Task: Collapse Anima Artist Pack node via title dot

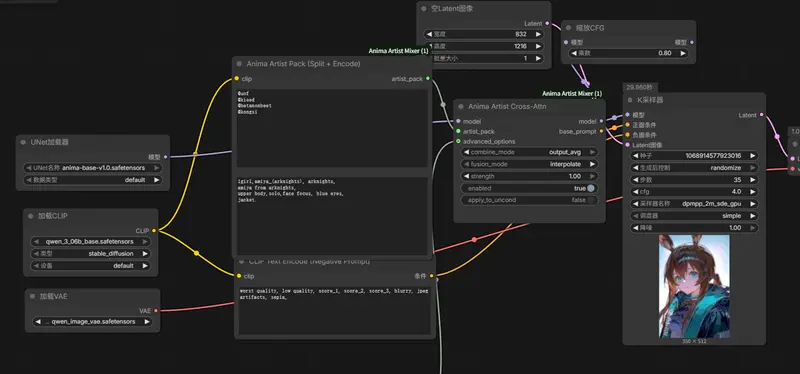Action: (239, 64)
